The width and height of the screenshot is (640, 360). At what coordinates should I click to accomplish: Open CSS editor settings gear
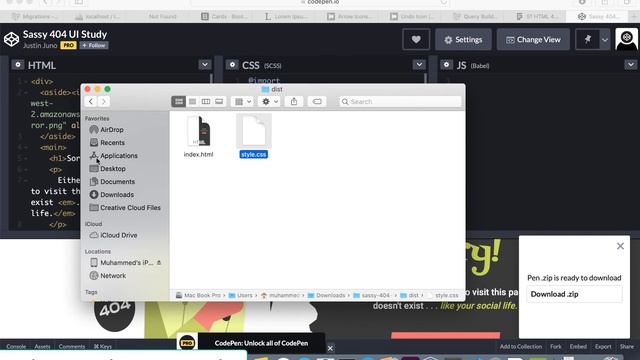(x=232, y=64)
